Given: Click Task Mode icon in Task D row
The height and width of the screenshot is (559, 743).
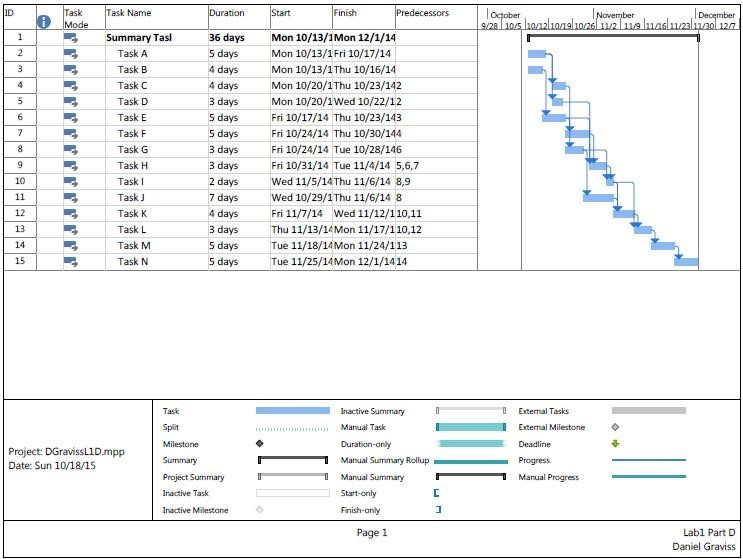Looking at the screenshot, I should tap(71, 102).
